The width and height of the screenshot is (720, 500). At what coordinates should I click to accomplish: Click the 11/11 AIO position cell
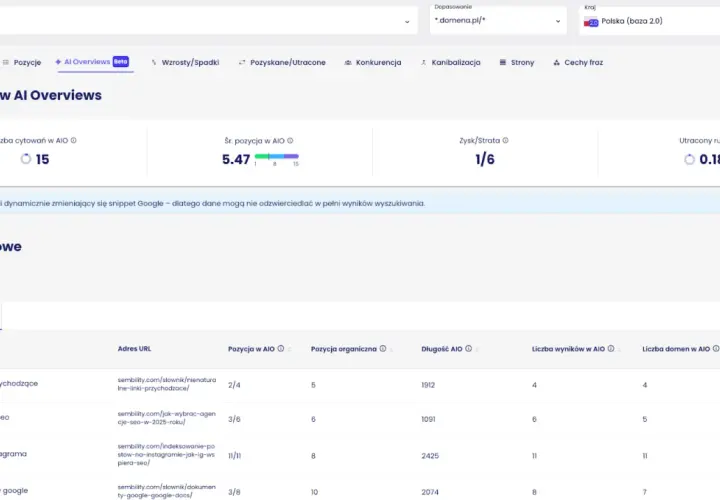tap(235, 456)
